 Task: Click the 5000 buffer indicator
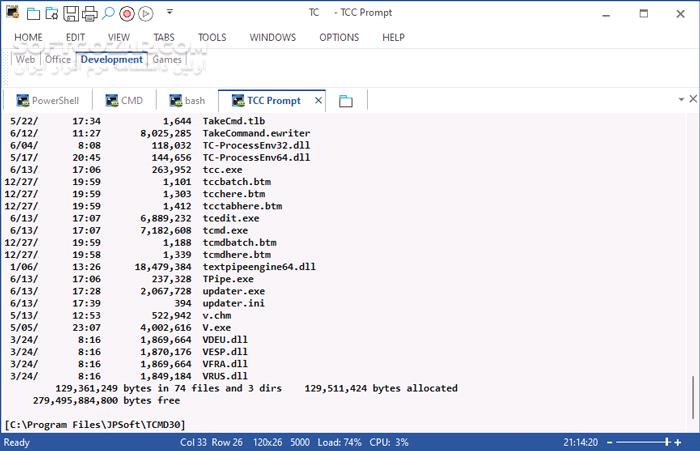pyautogui.click(x=300, y=442)
